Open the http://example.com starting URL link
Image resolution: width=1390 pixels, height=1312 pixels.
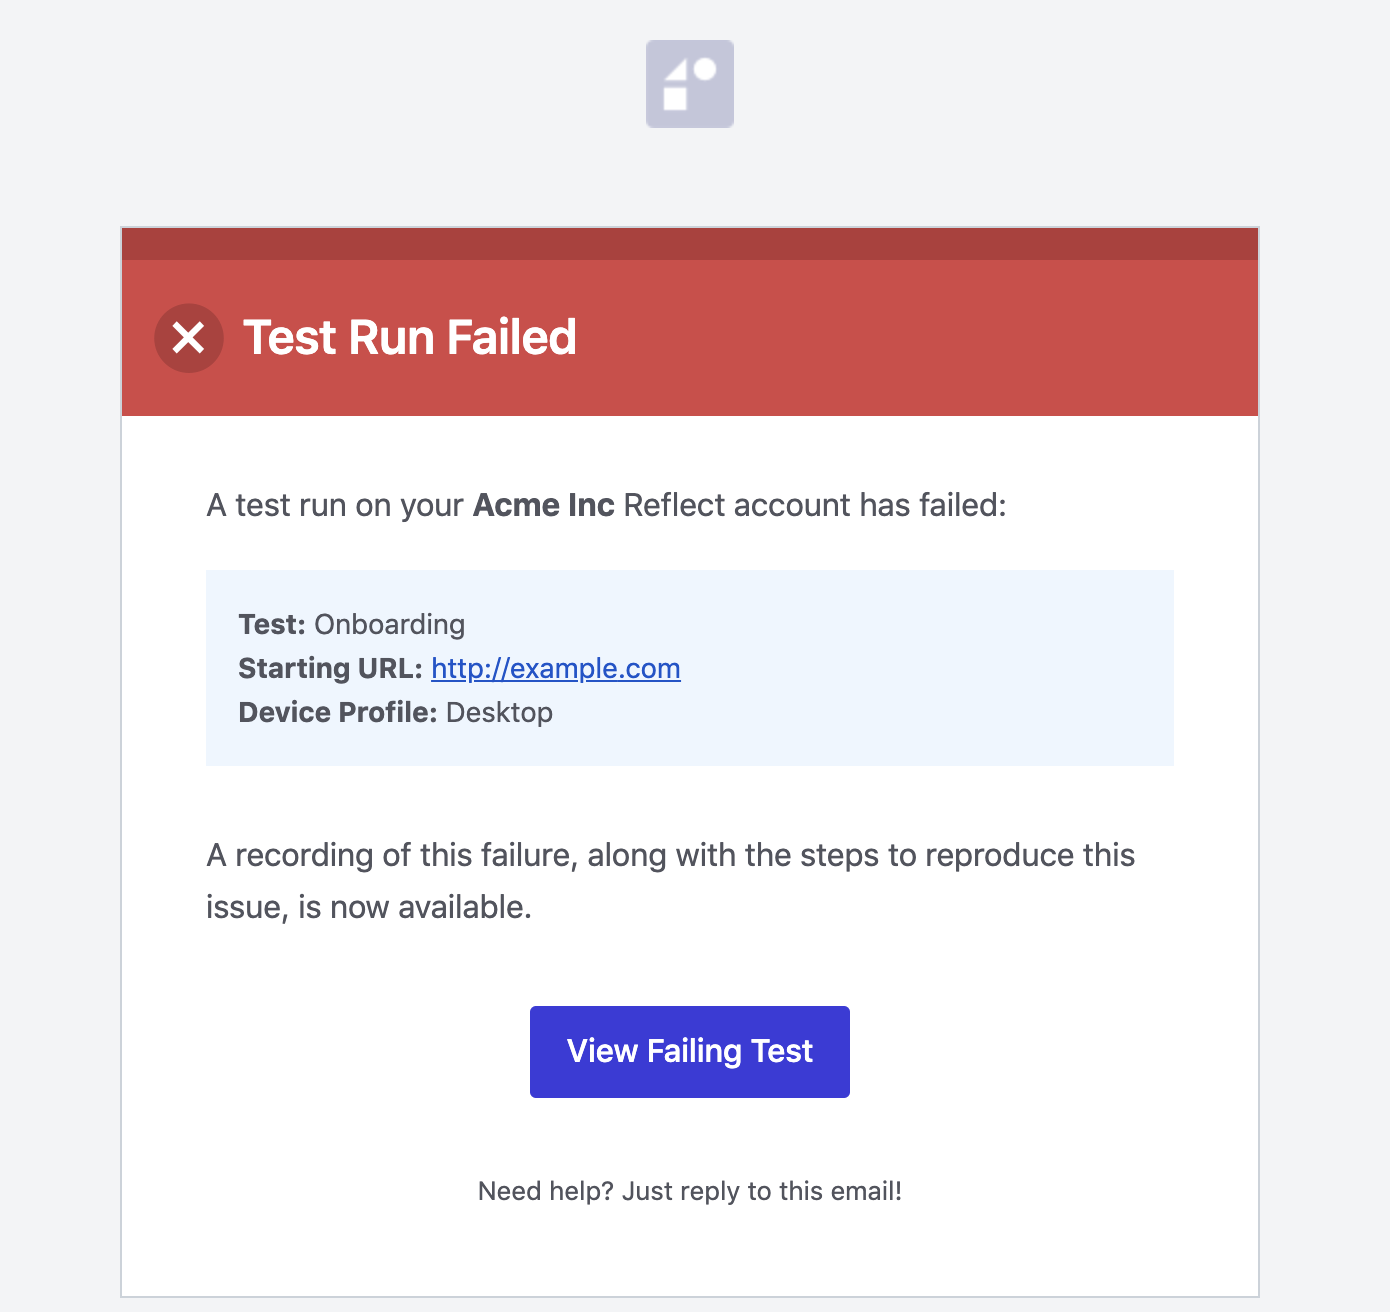pos(555,668)
